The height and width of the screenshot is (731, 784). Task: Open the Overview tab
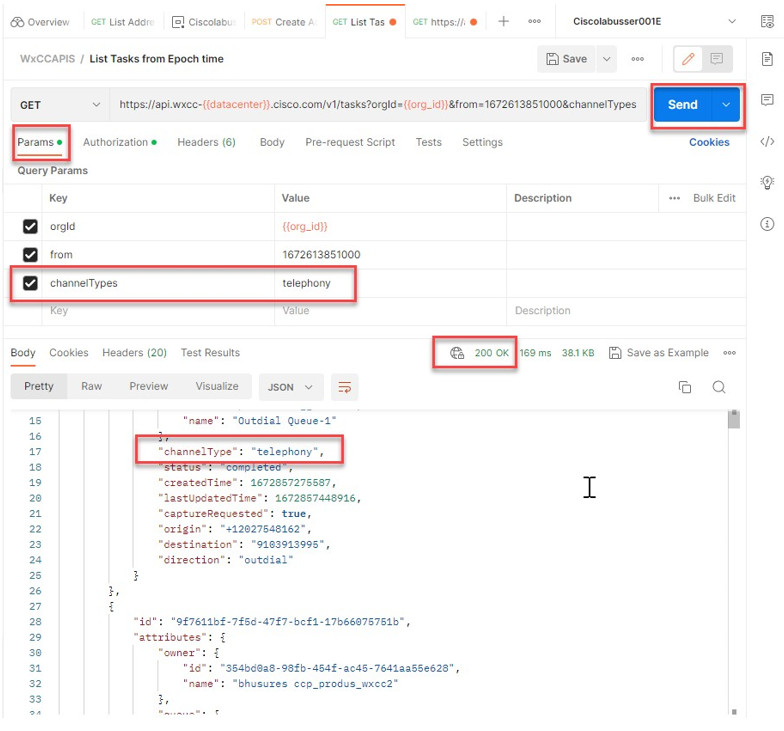[40, 22]
